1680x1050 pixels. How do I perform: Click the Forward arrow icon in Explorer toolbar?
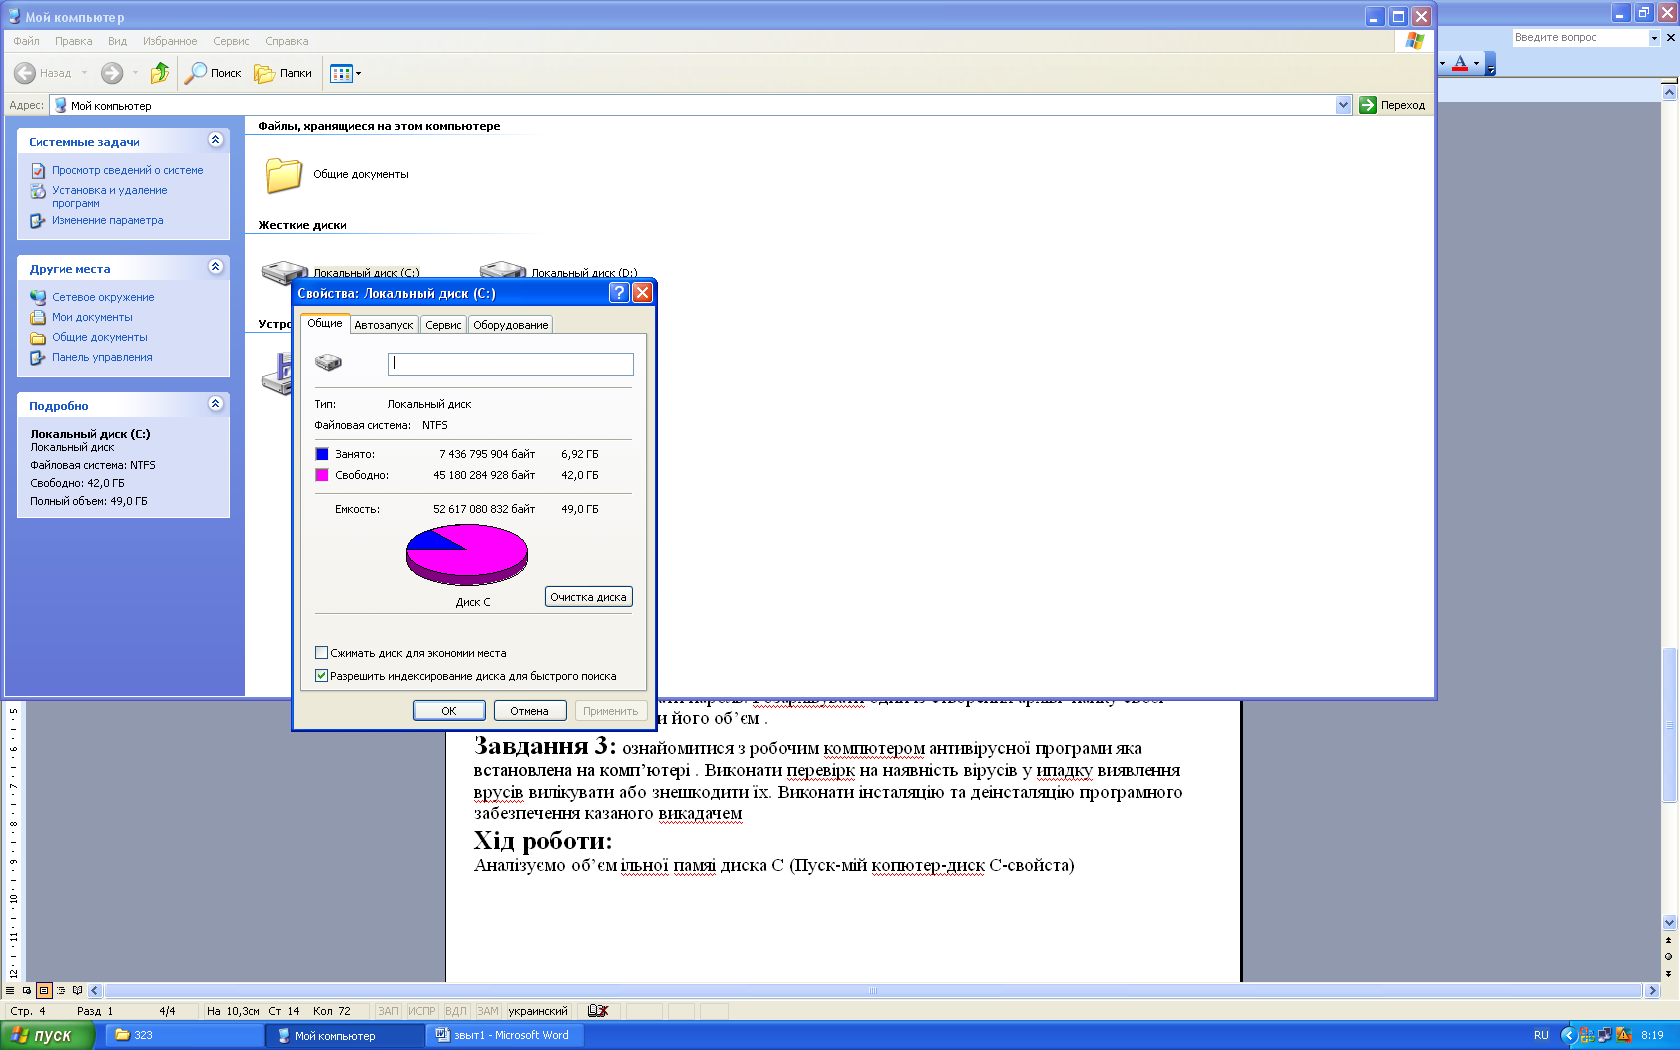pos(112,73)
